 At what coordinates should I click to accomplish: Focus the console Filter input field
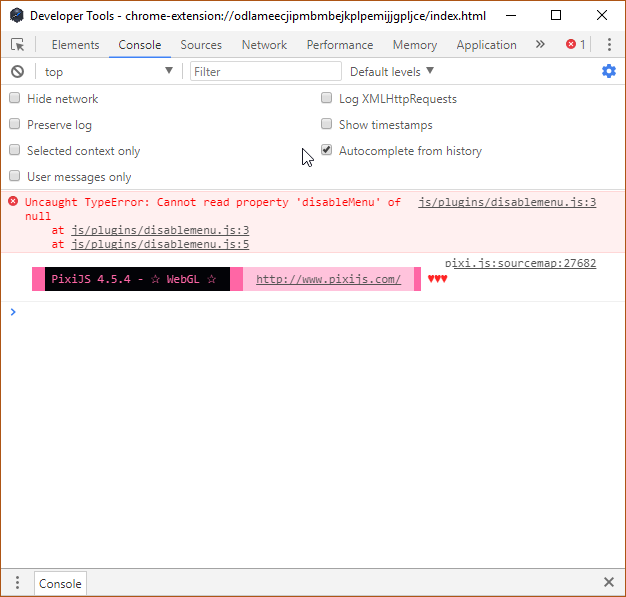(x=266, y=71)
